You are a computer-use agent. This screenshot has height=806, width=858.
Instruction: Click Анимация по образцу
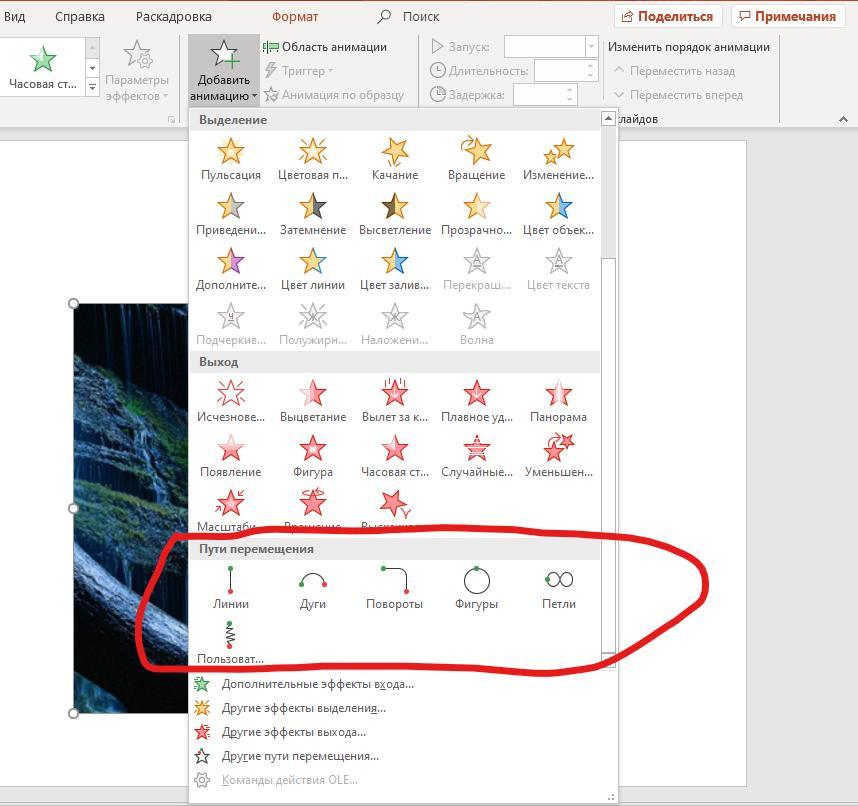coord(334,95)
